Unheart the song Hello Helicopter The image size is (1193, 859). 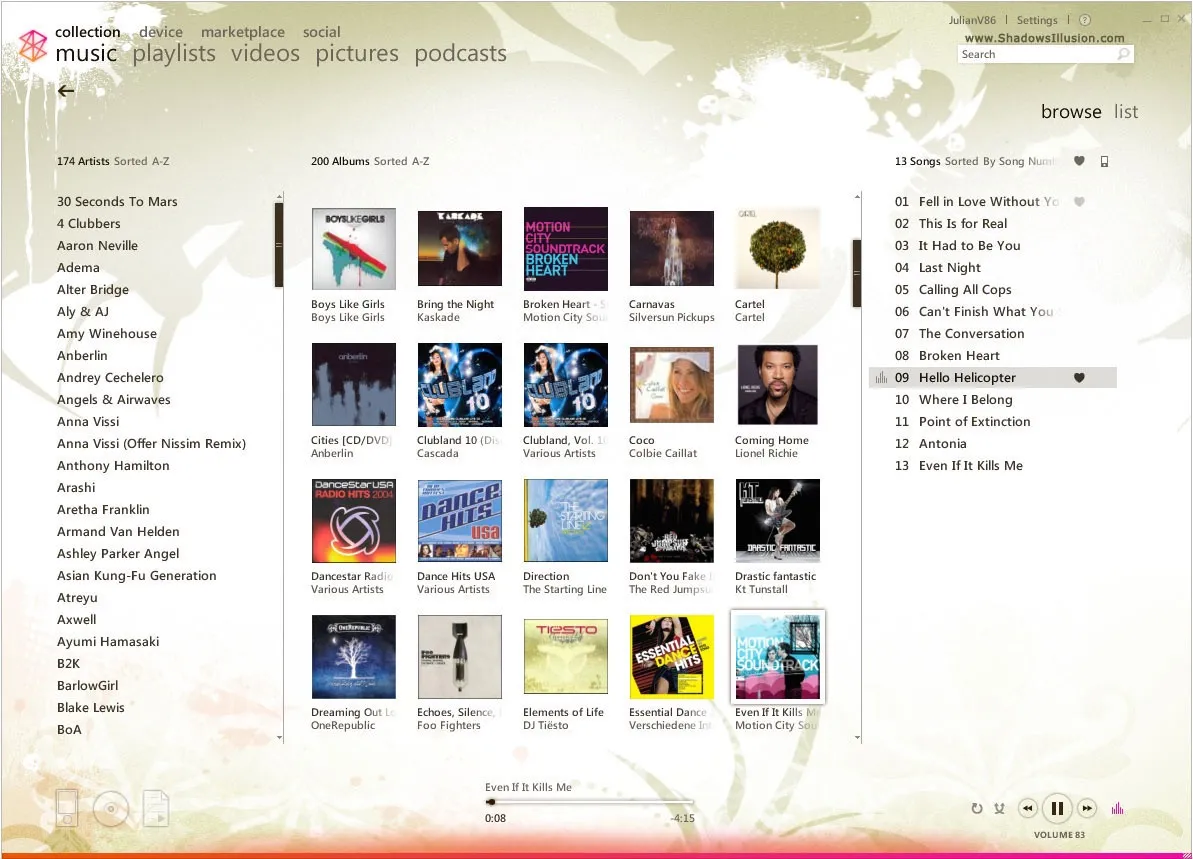(x=1078, y=377)
